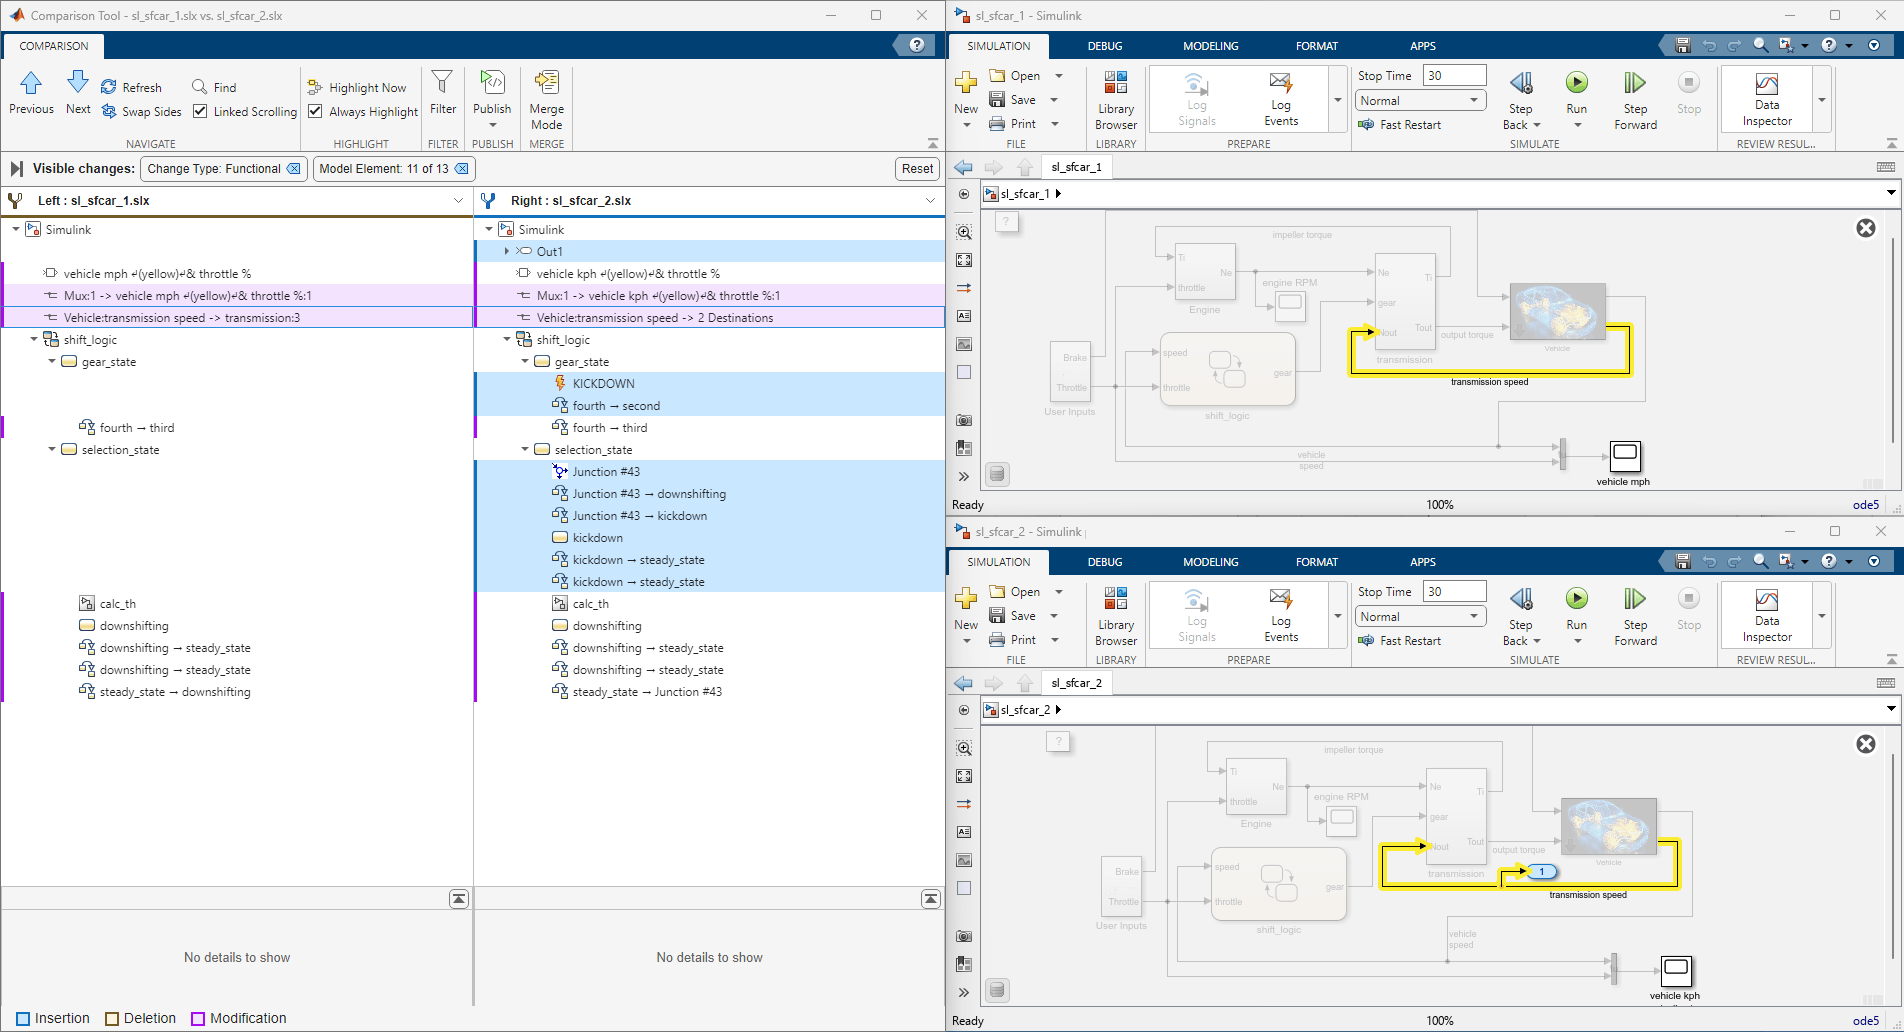Open the Normal simulation mode dropdown in sl_sfcar_1

(1420, 101)
